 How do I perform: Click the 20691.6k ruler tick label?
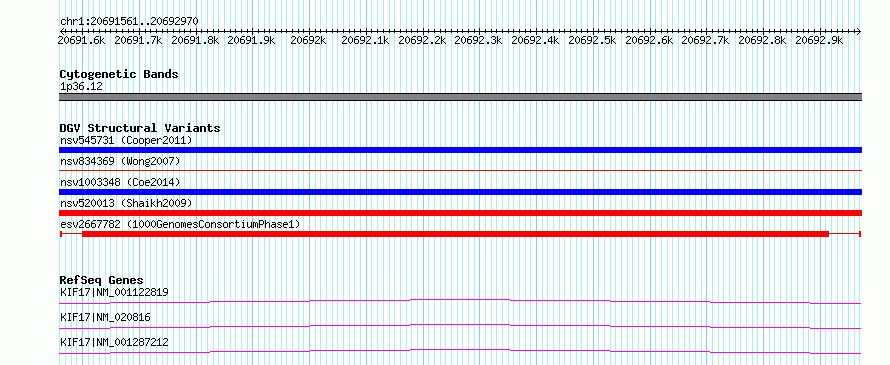tap(82, 40)
